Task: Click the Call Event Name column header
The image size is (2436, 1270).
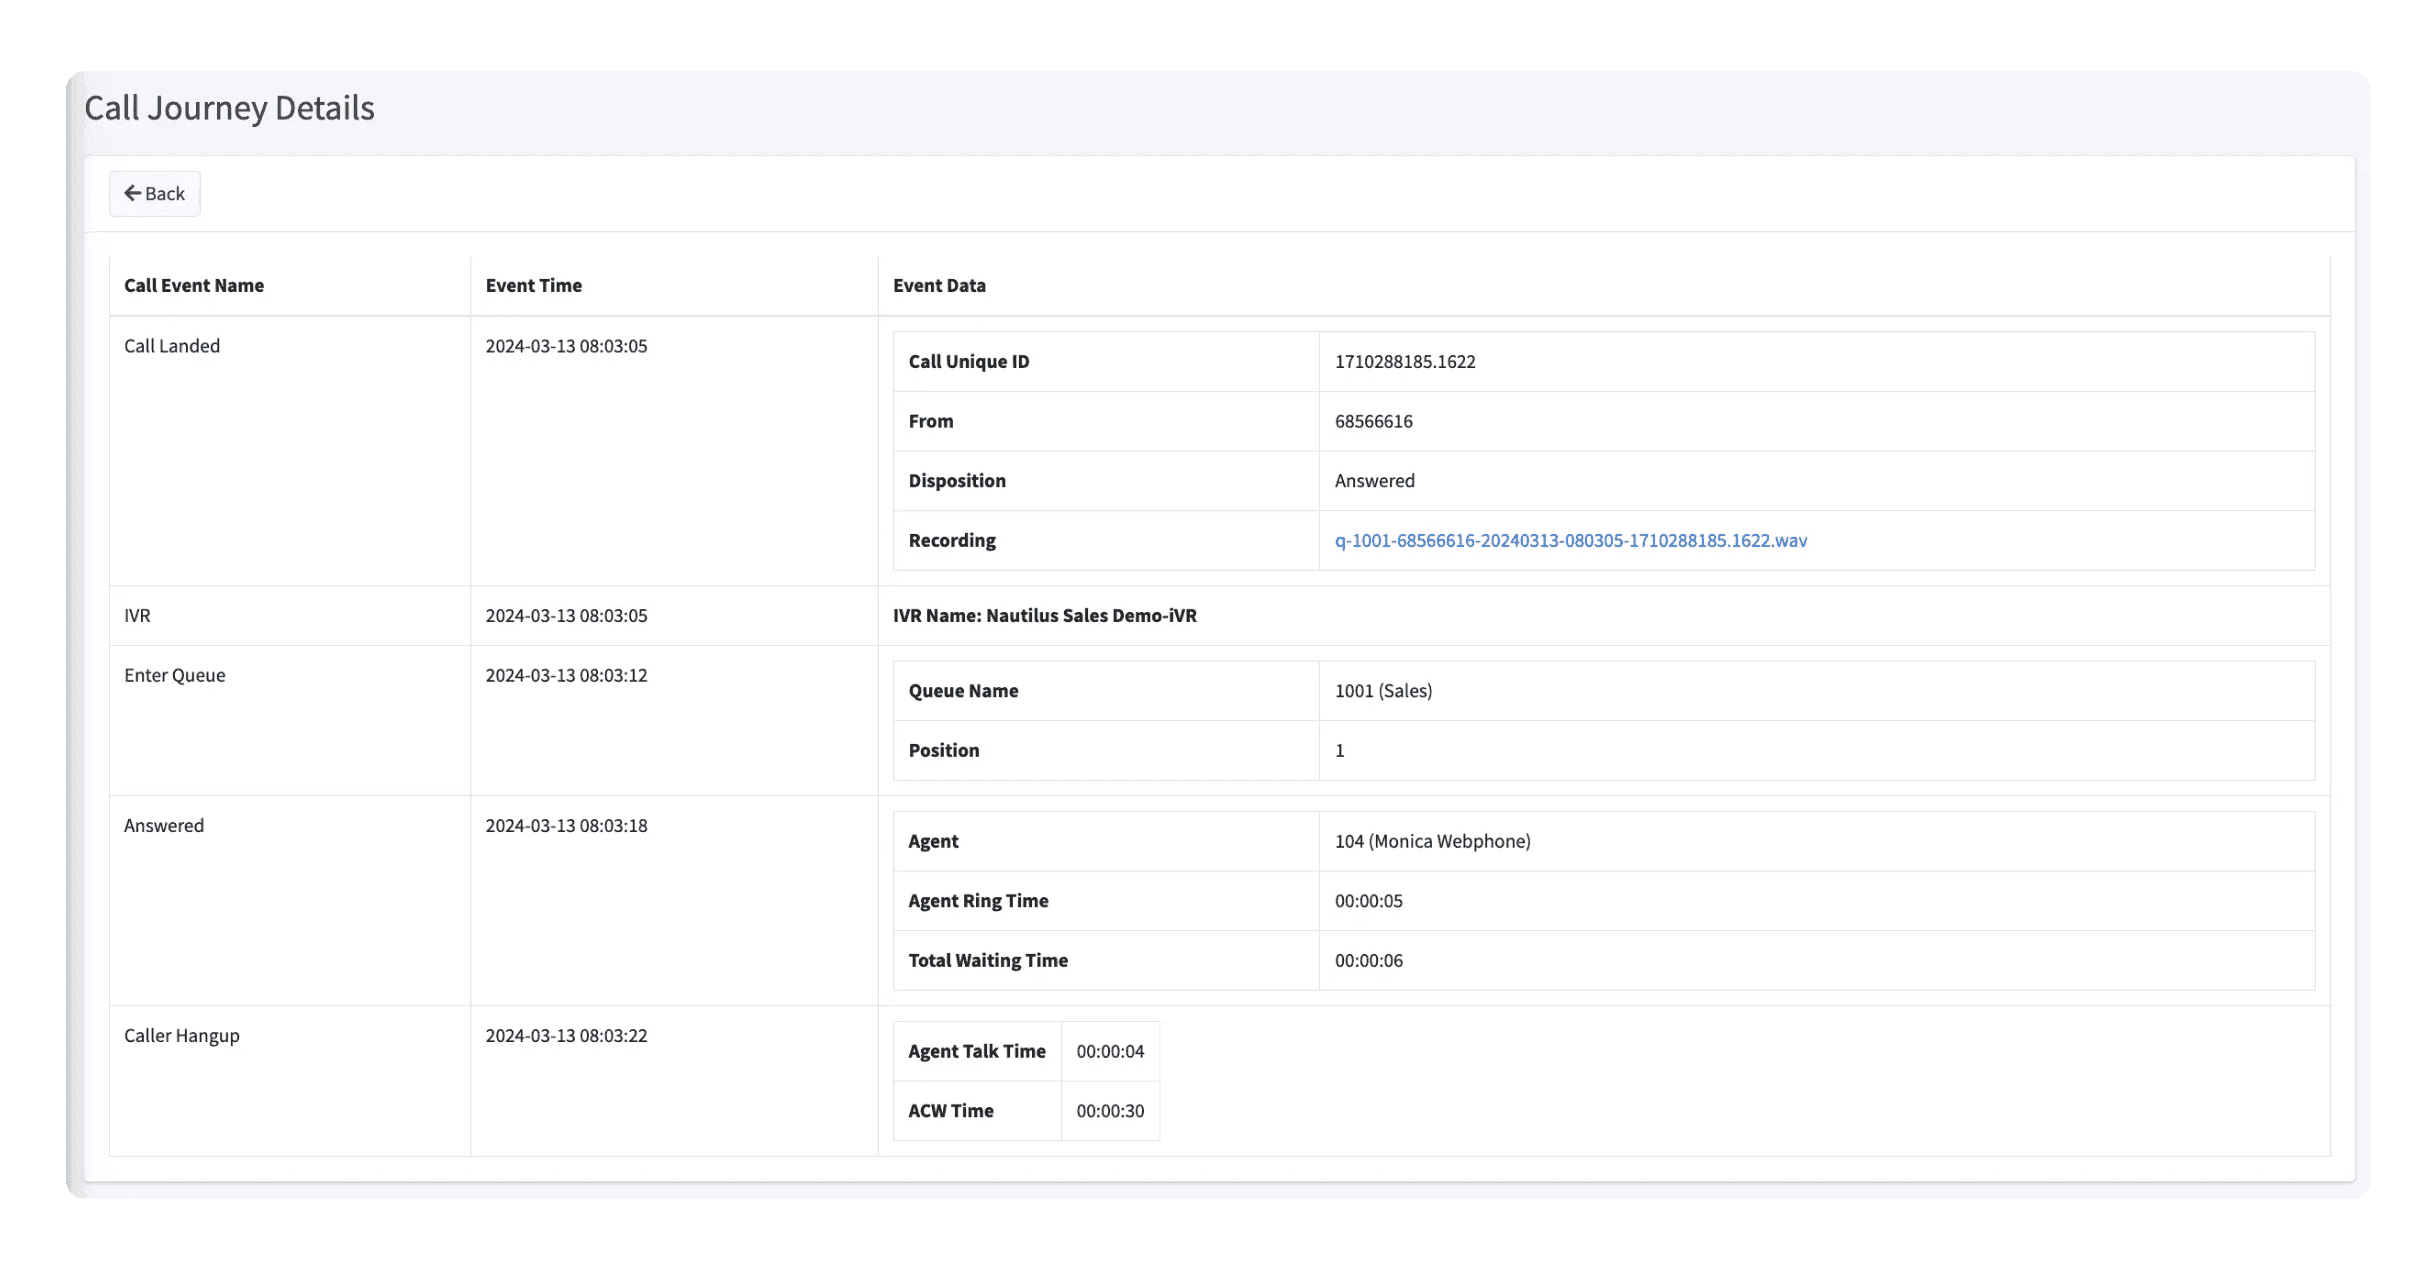Action: [x=194, y=285]
